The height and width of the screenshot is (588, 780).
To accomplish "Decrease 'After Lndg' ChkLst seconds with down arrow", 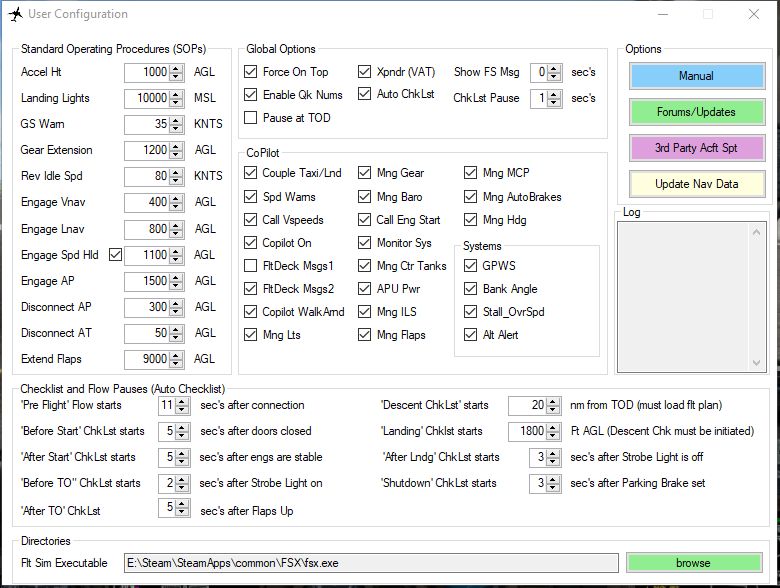I will pyautogui.click(x=553, y=461).
